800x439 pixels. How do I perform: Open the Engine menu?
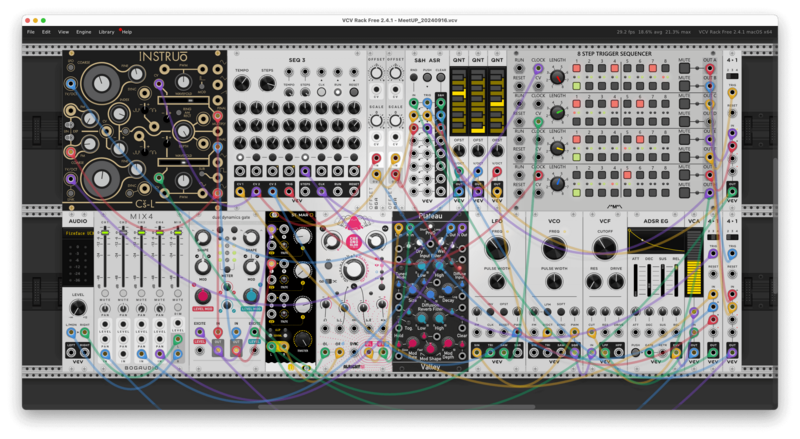tap(84, 32)
